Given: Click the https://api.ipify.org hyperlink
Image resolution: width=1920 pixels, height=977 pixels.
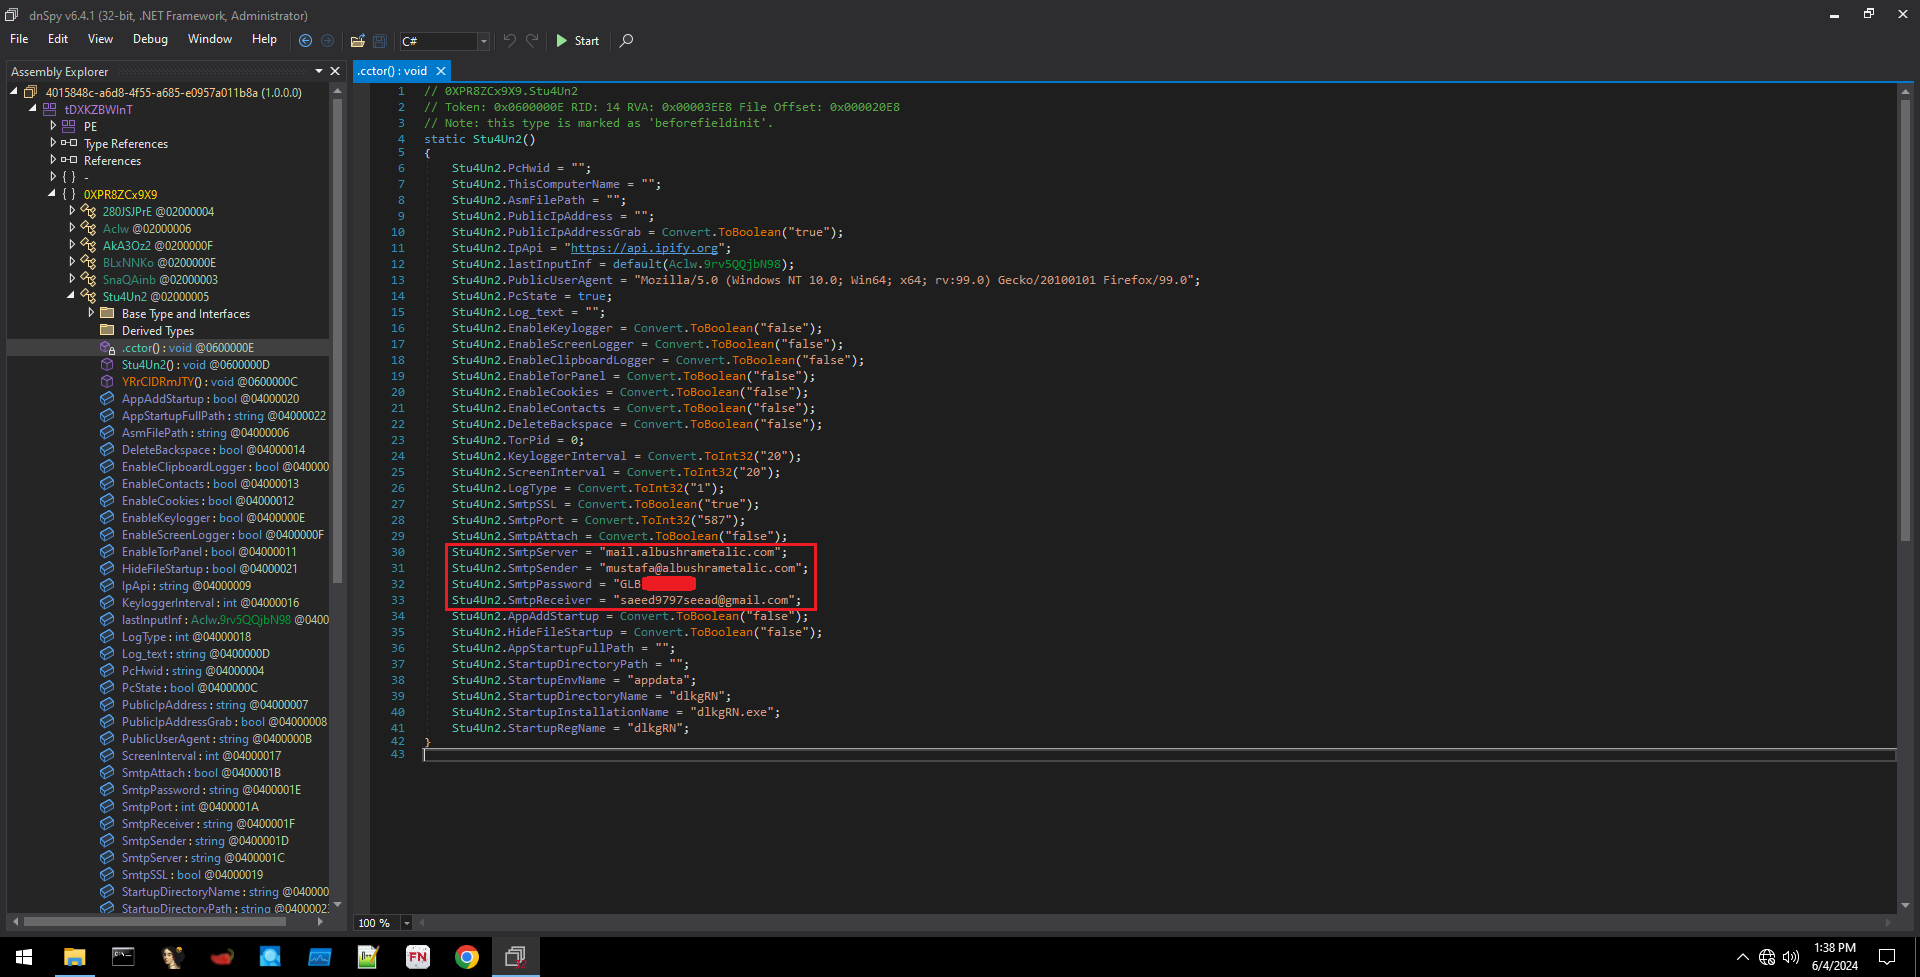Looking at the screenshot, I should click(645, 247).
